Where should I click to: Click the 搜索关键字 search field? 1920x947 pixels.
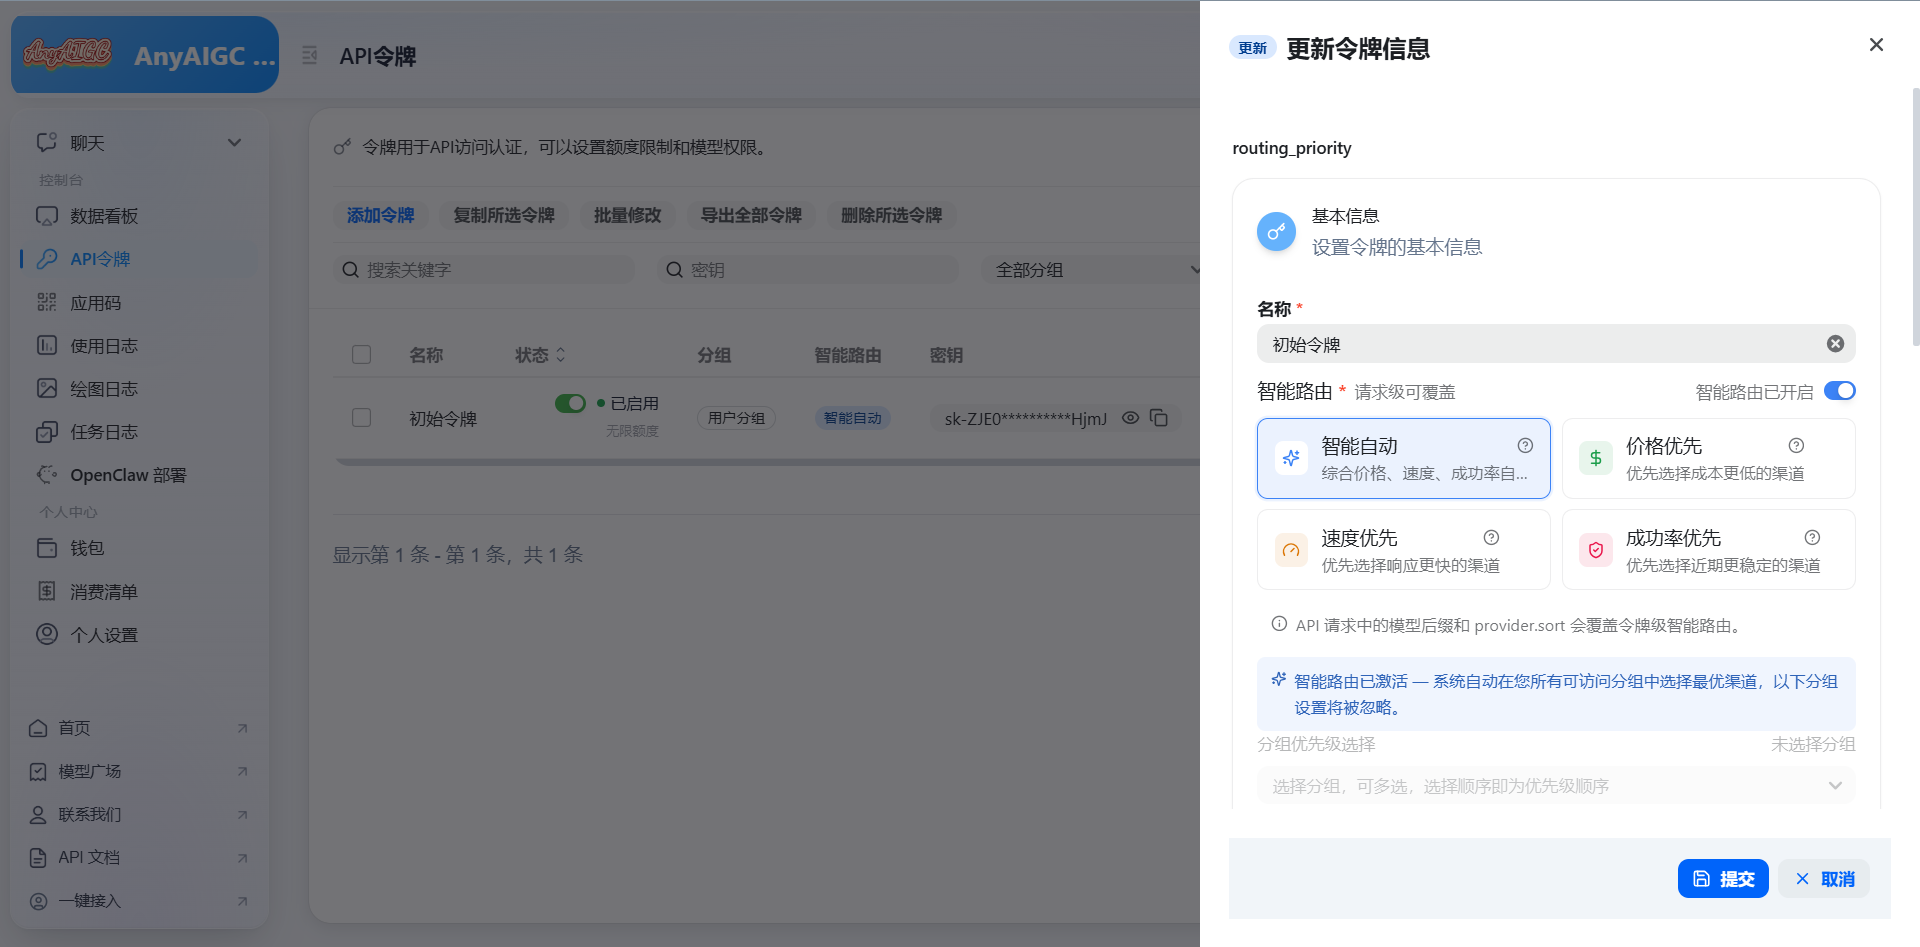point(484,270)
